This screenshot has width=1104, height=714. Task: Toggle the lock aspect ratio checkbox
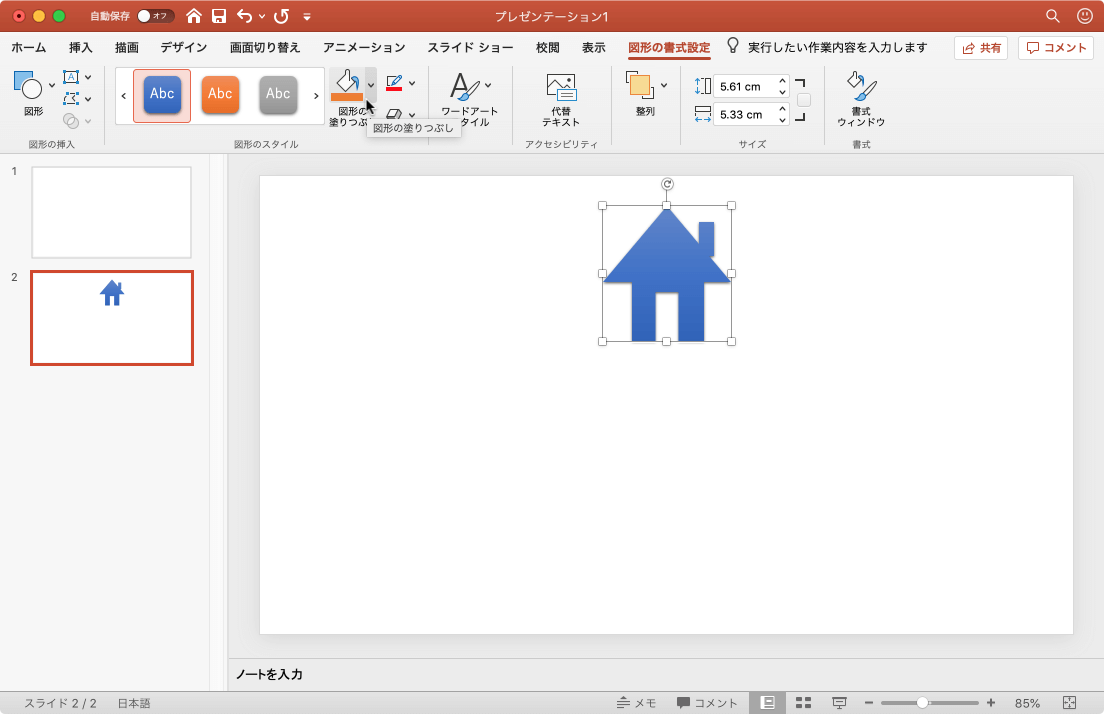tap(803, 100)
